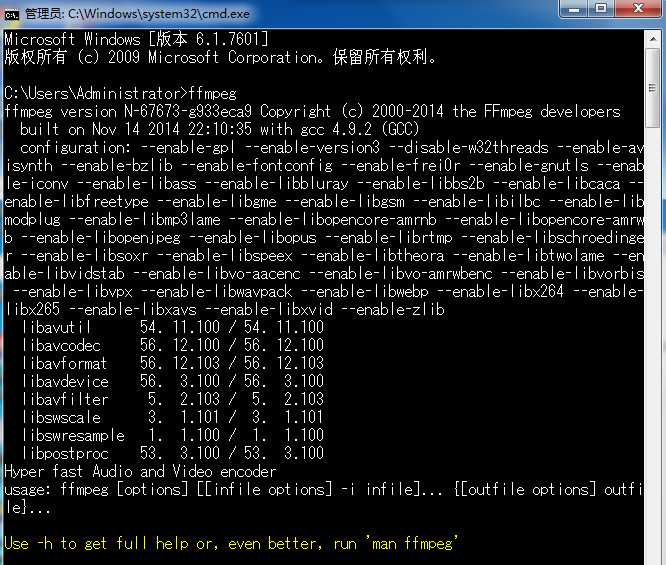Viewport: 666px width, 565px height.
Task: Click '--enable-libopus' option text
Action: tap(253, 237)
